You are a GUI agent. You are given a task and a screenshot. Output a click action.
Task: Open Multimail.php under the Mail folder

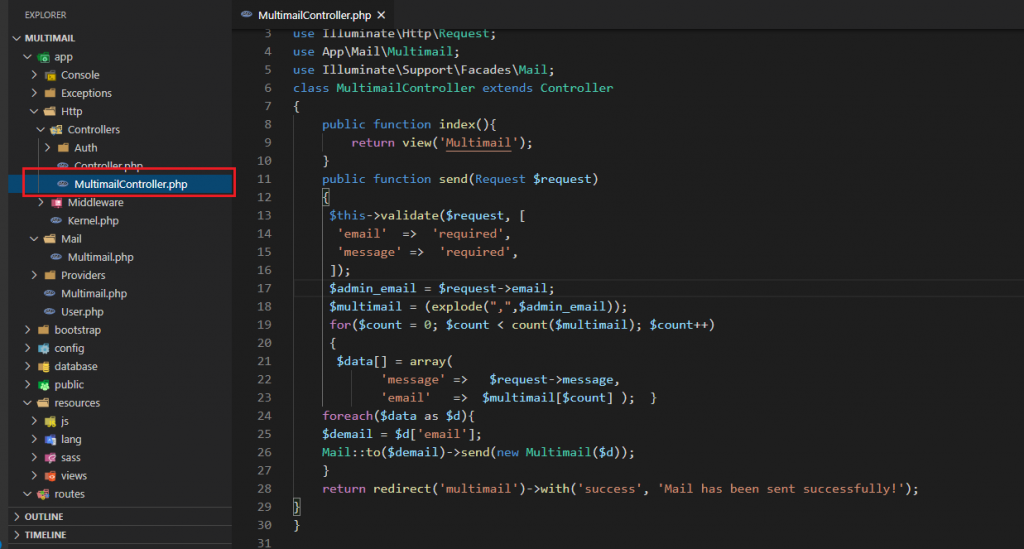100,257
